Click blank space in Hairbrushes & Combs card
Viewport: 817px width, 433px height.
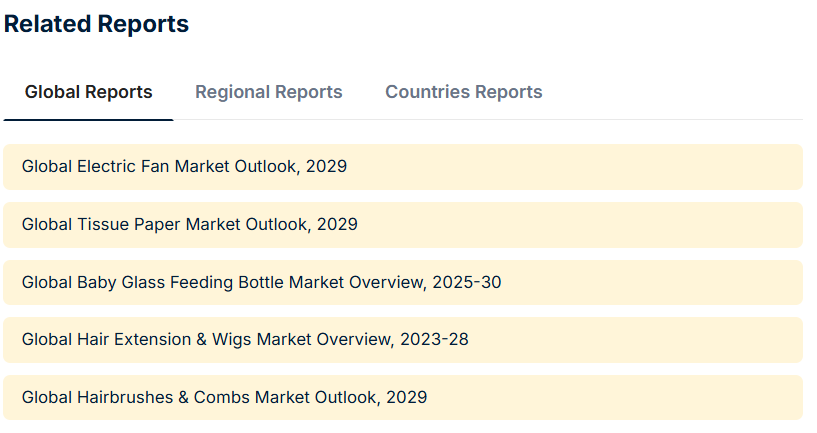pyautogui.click(x=615, y=398)
